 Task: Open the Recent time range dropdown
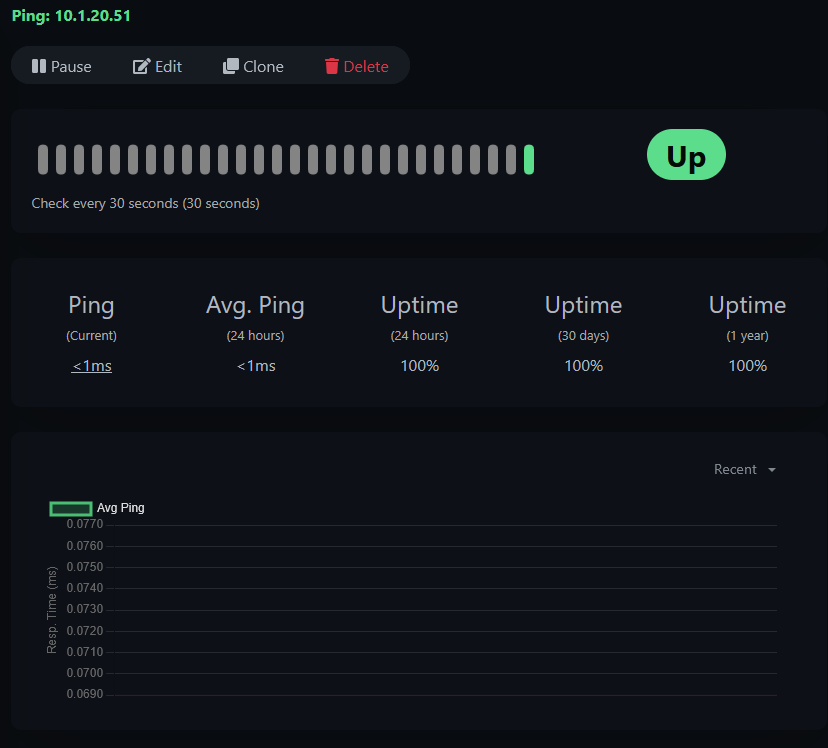[744, 469]
